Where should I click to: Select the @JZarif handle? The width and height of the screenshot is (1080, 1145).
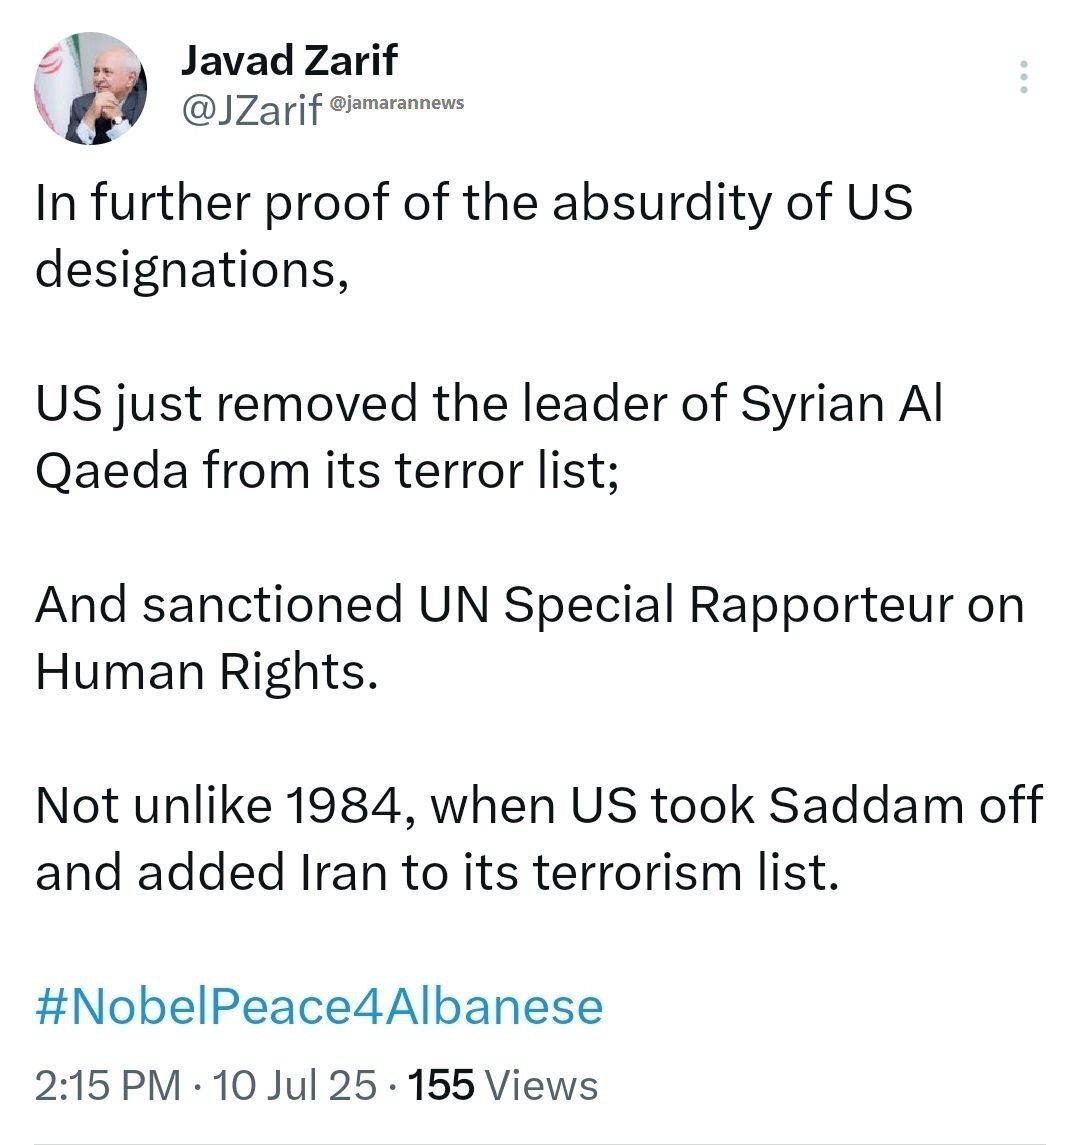(251, 110)
